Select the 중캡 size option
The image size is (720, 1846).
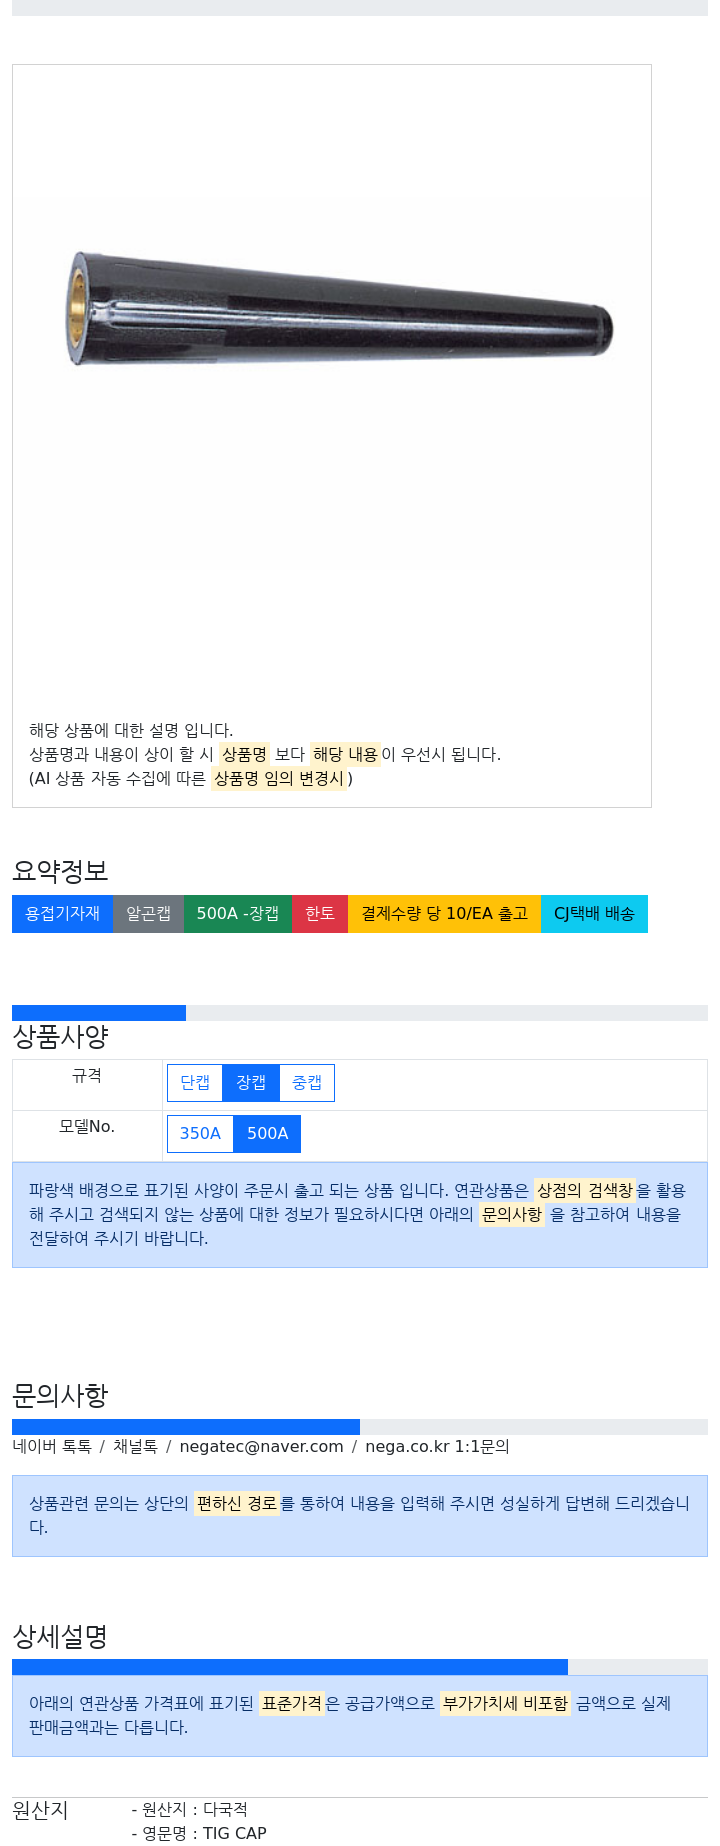(307, 1083)
